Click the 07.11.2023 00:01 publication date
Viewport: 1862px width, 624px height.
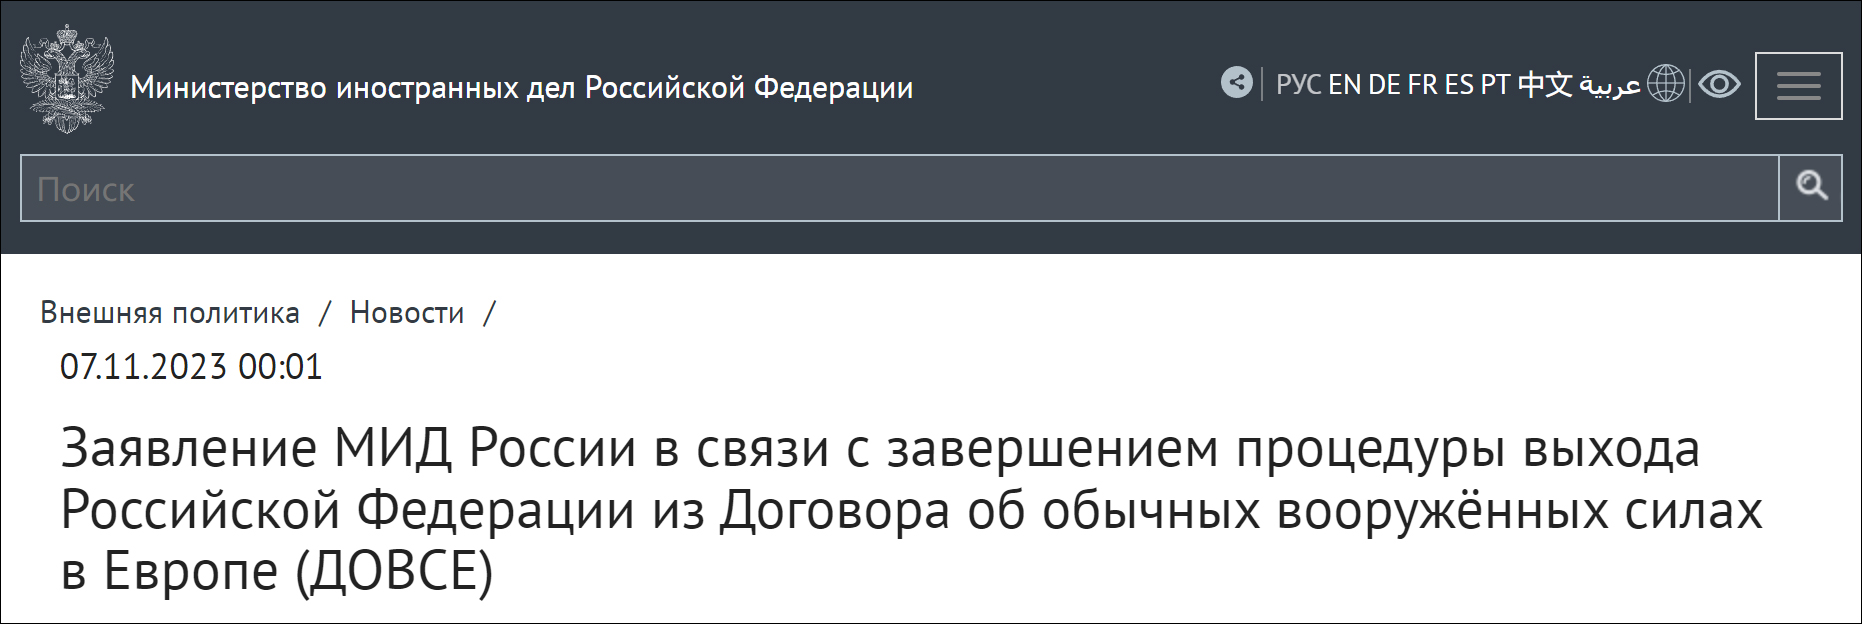click(x=191, y=367)
